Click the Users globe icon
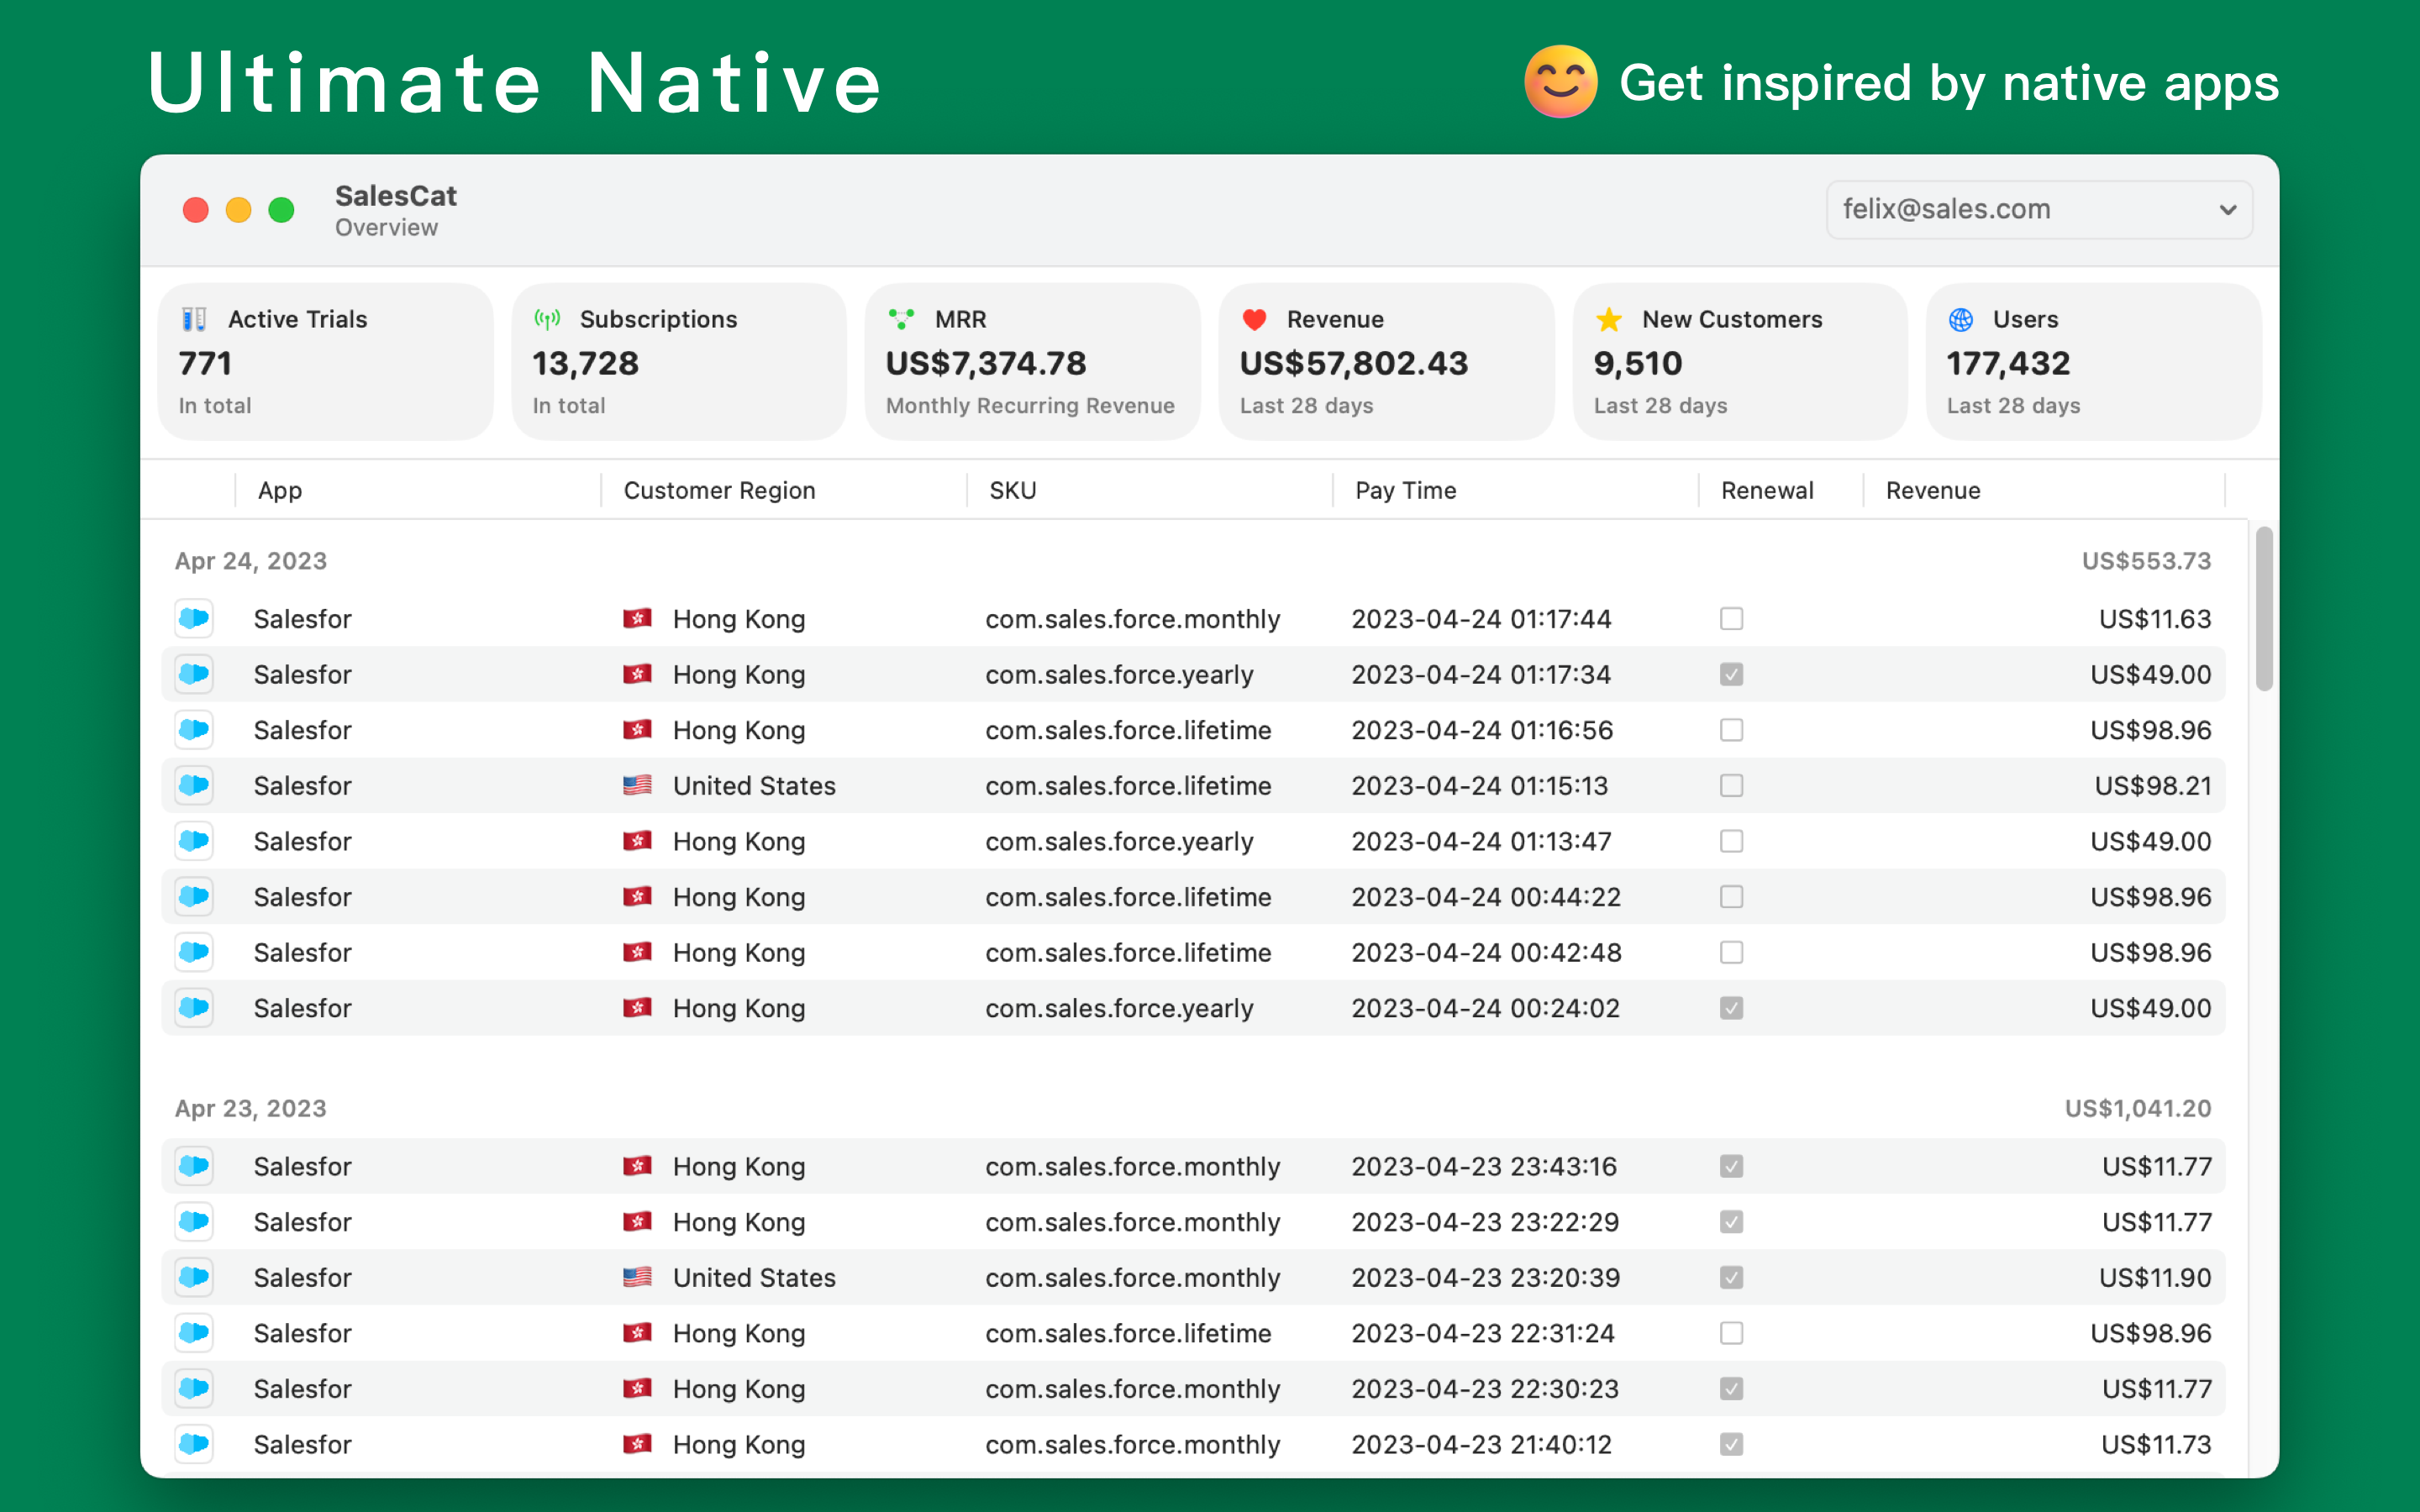 pyautogui.click(x=1961, y=319)
